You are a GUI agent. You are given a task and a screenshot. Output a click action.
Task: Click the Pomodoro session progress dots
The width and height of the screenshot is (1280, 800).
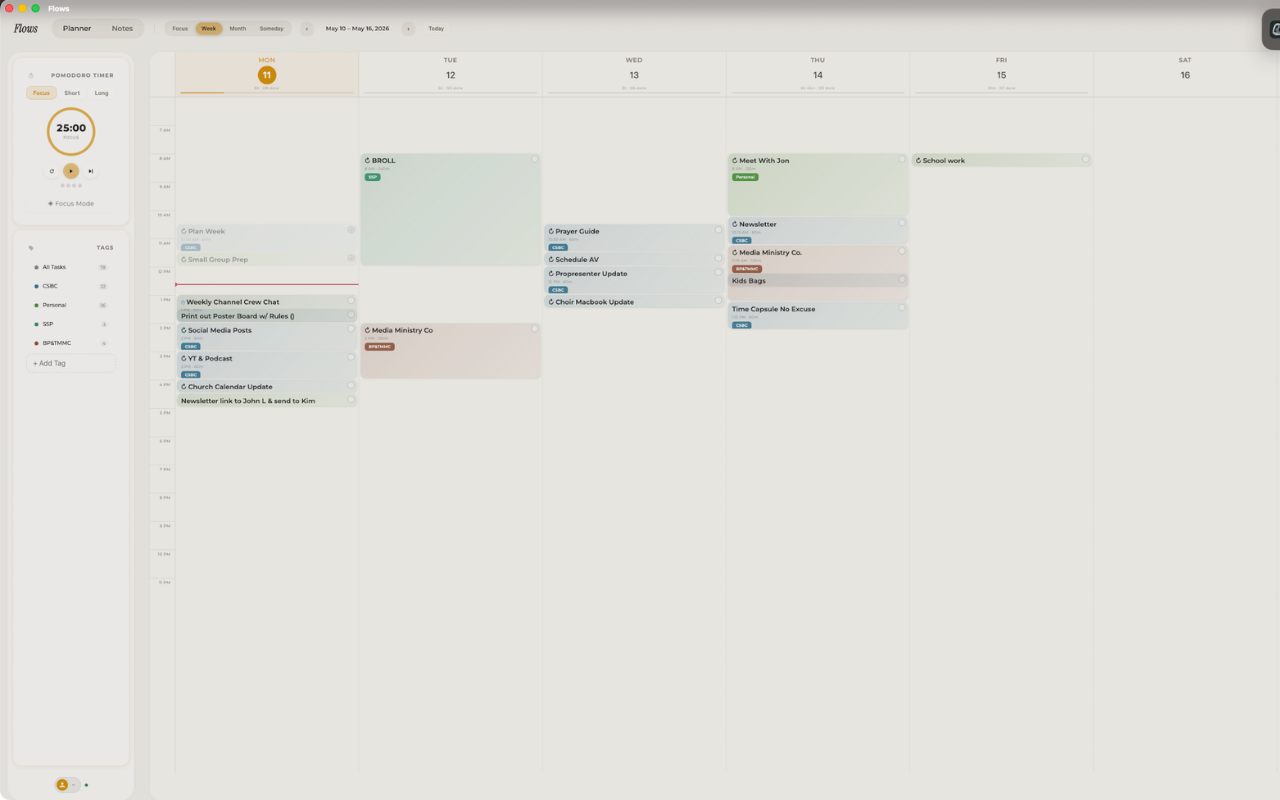pos(71,186)
